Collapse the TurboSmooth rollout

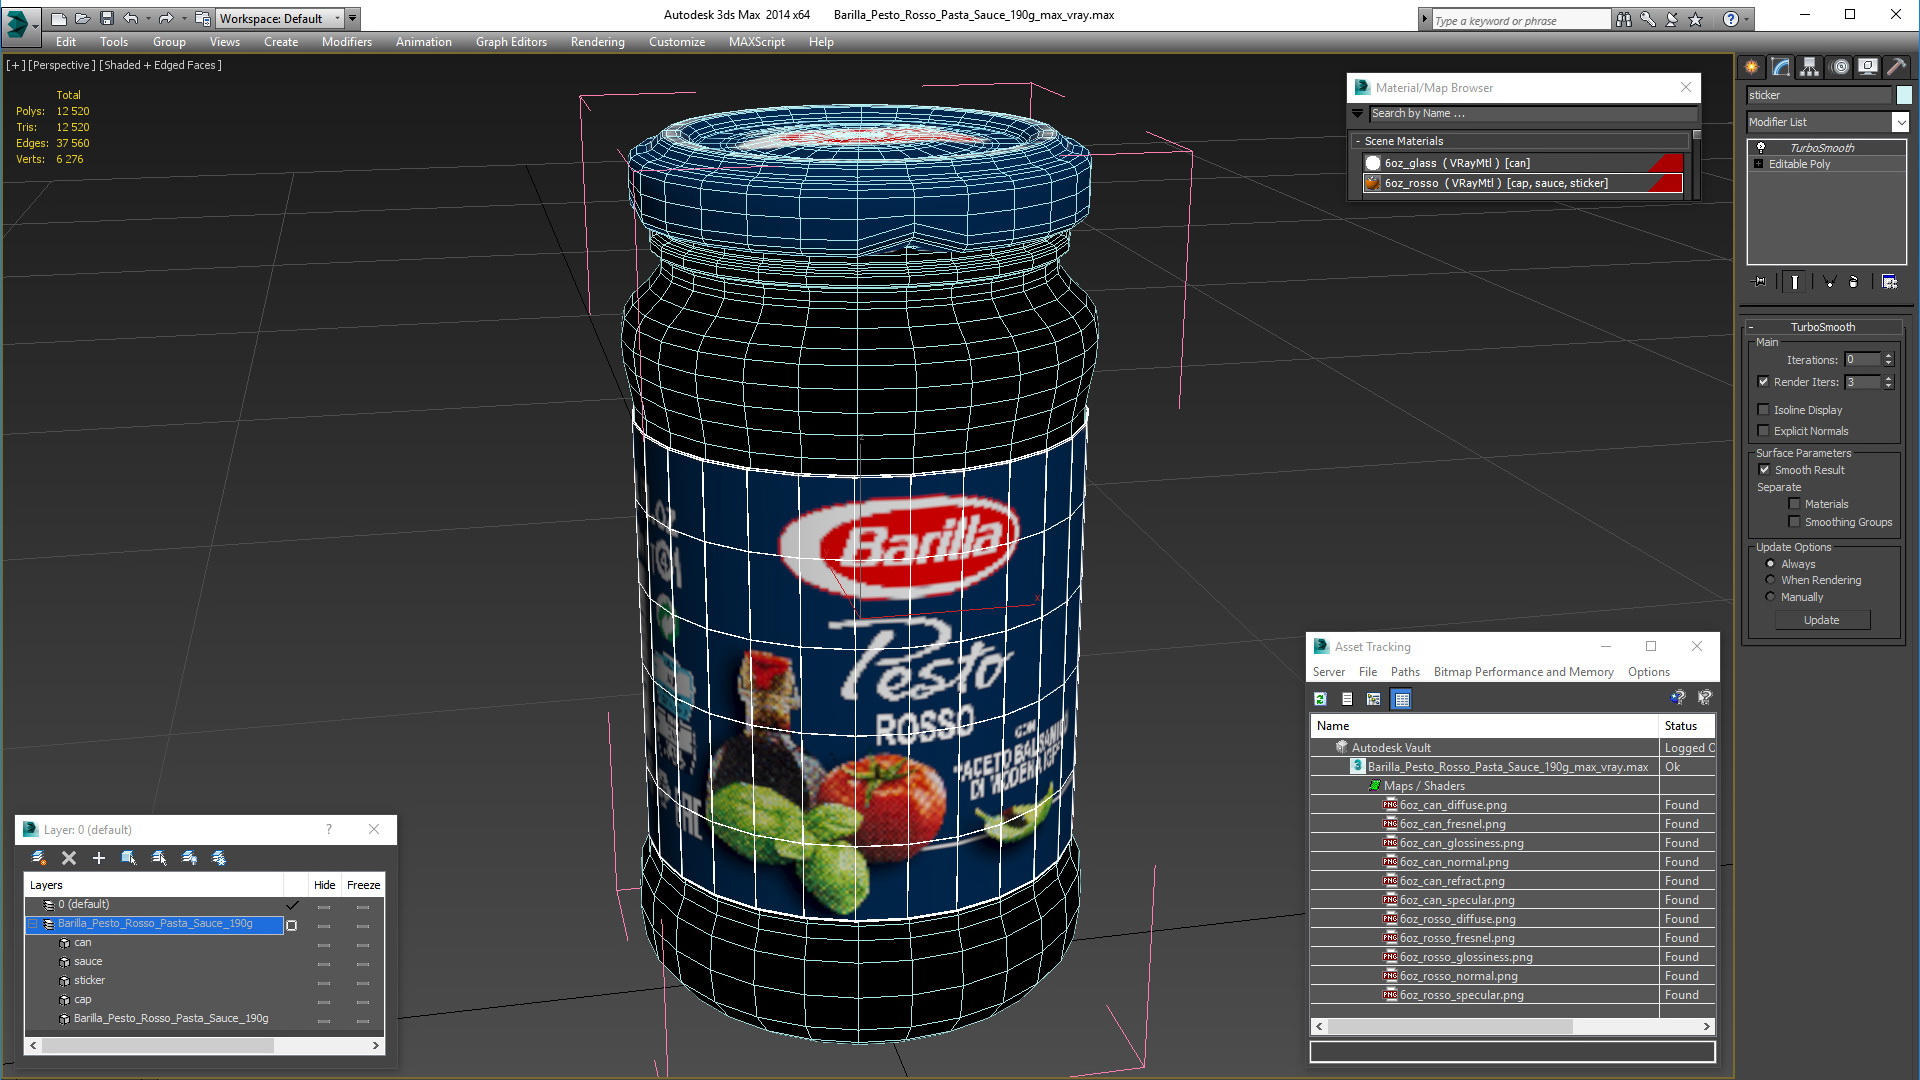[1751, 327]
